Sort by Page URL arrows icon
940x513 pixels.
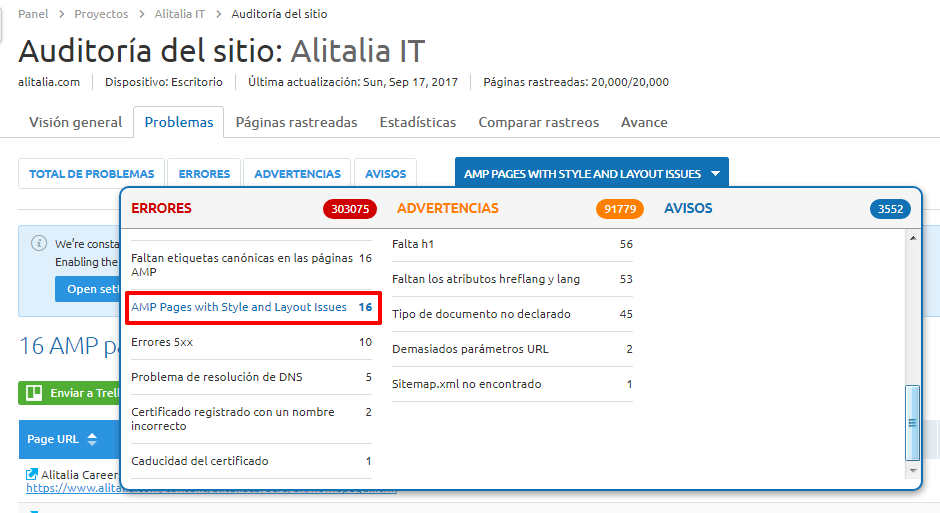pyautogui.click(x=92, y=439)
